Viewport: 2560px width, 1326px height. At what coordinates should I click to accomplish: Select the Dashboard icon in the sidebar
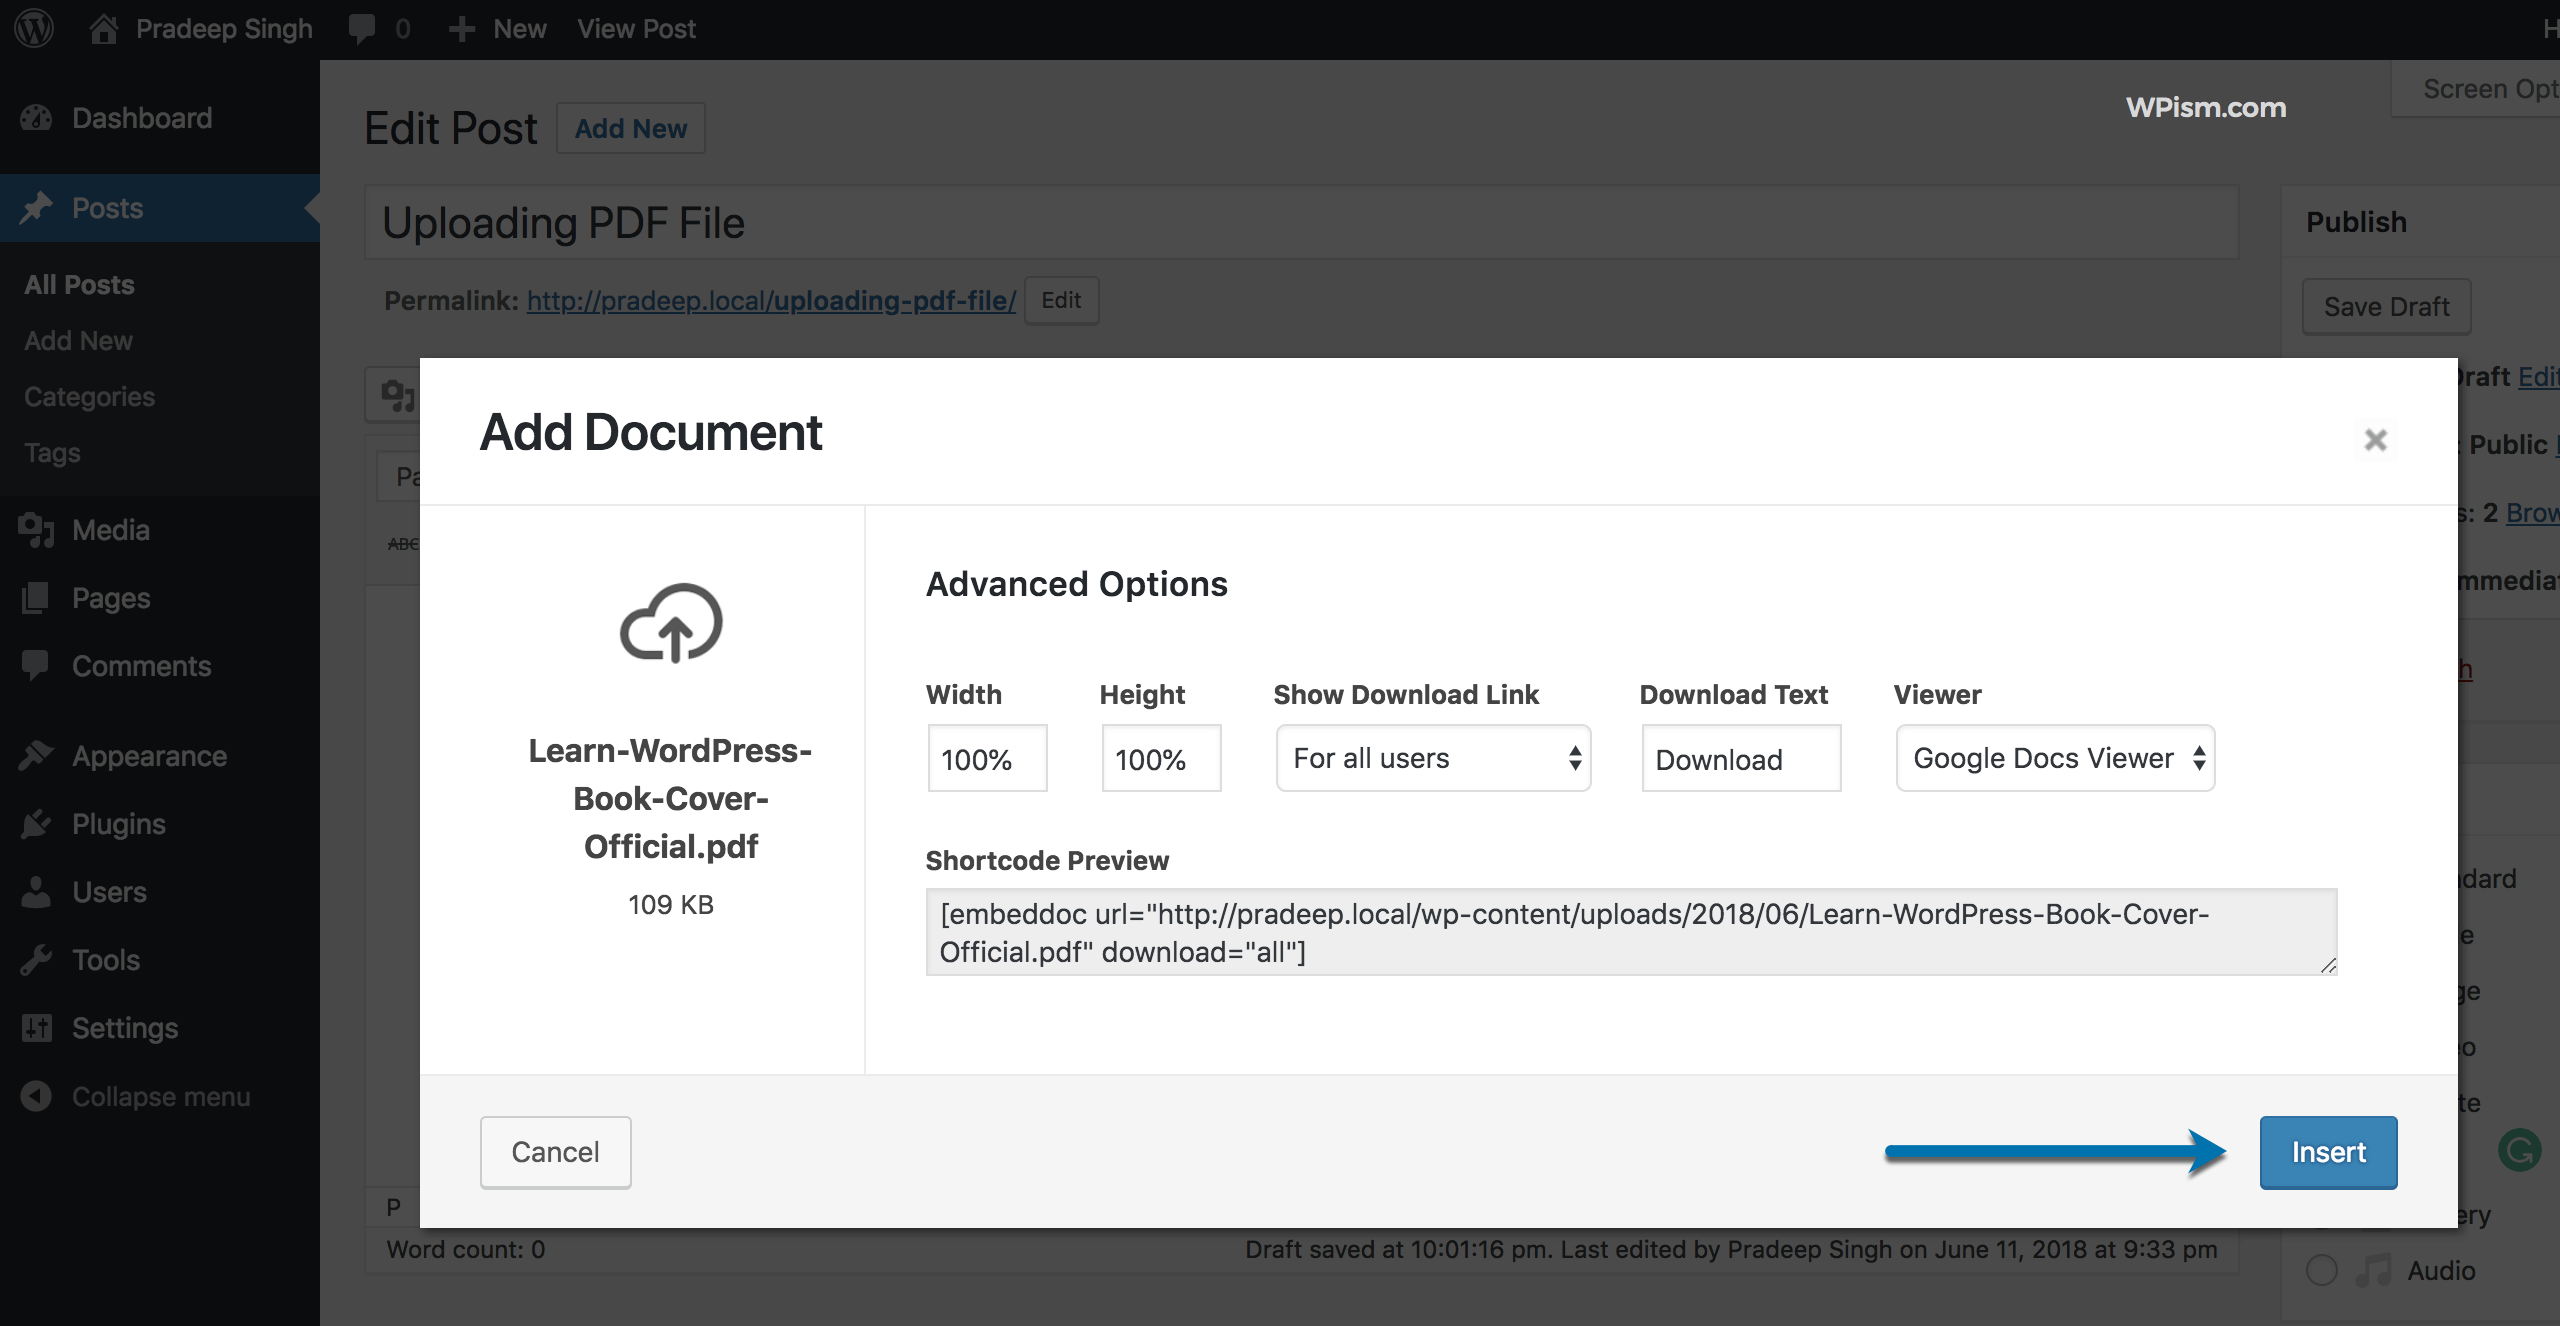tap(37, 117)
